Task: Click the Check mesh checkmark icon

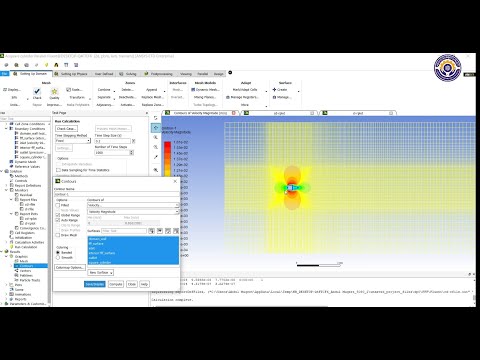Action: pos(37,91)
